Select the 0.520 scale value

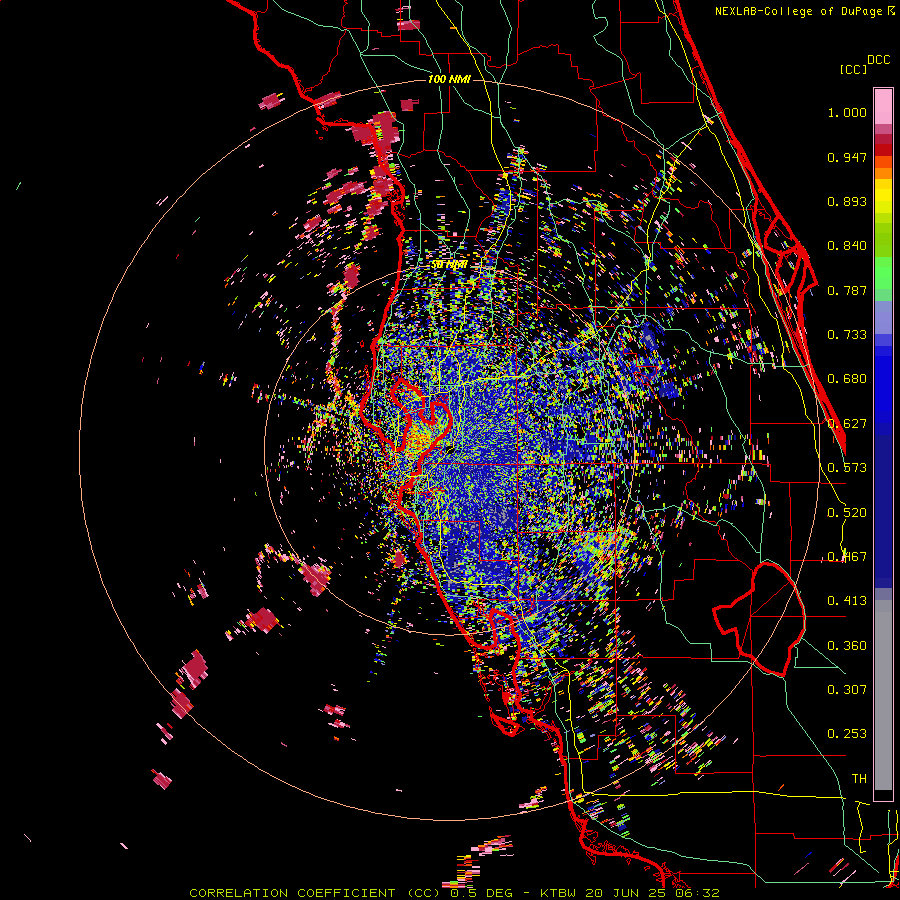847,513
